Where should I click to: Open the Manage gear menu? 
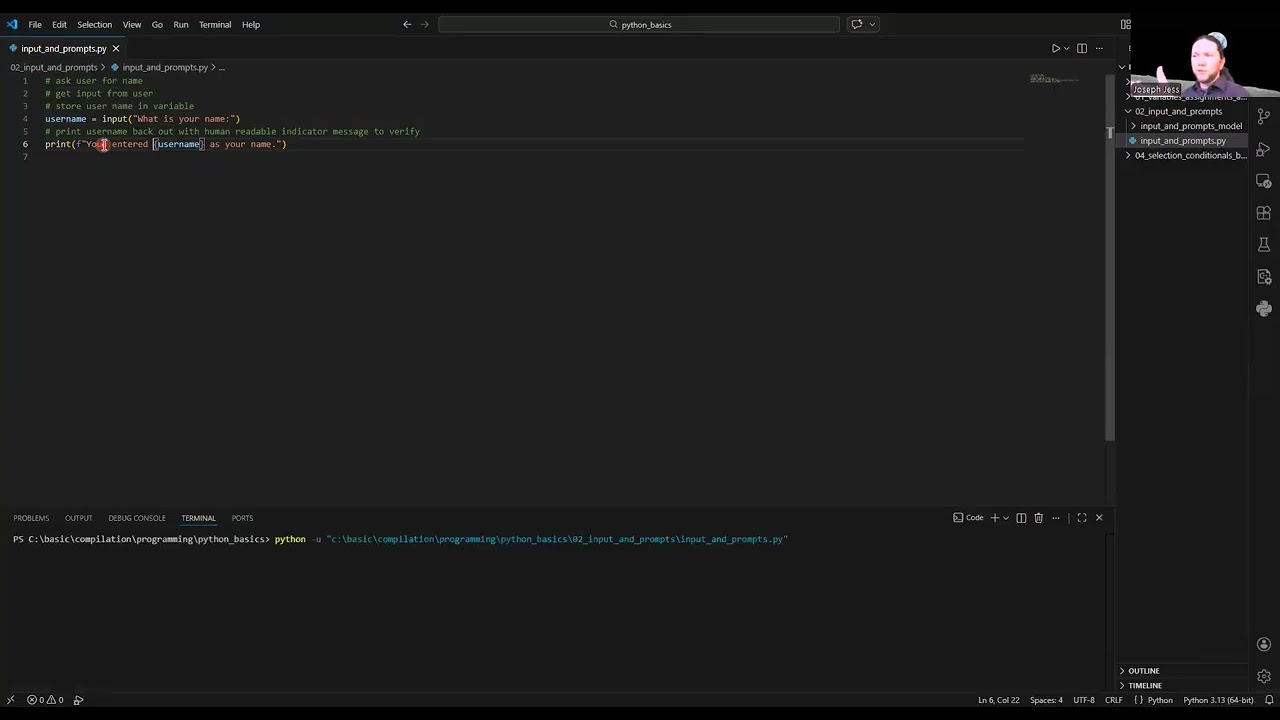tap(1264, 676)
